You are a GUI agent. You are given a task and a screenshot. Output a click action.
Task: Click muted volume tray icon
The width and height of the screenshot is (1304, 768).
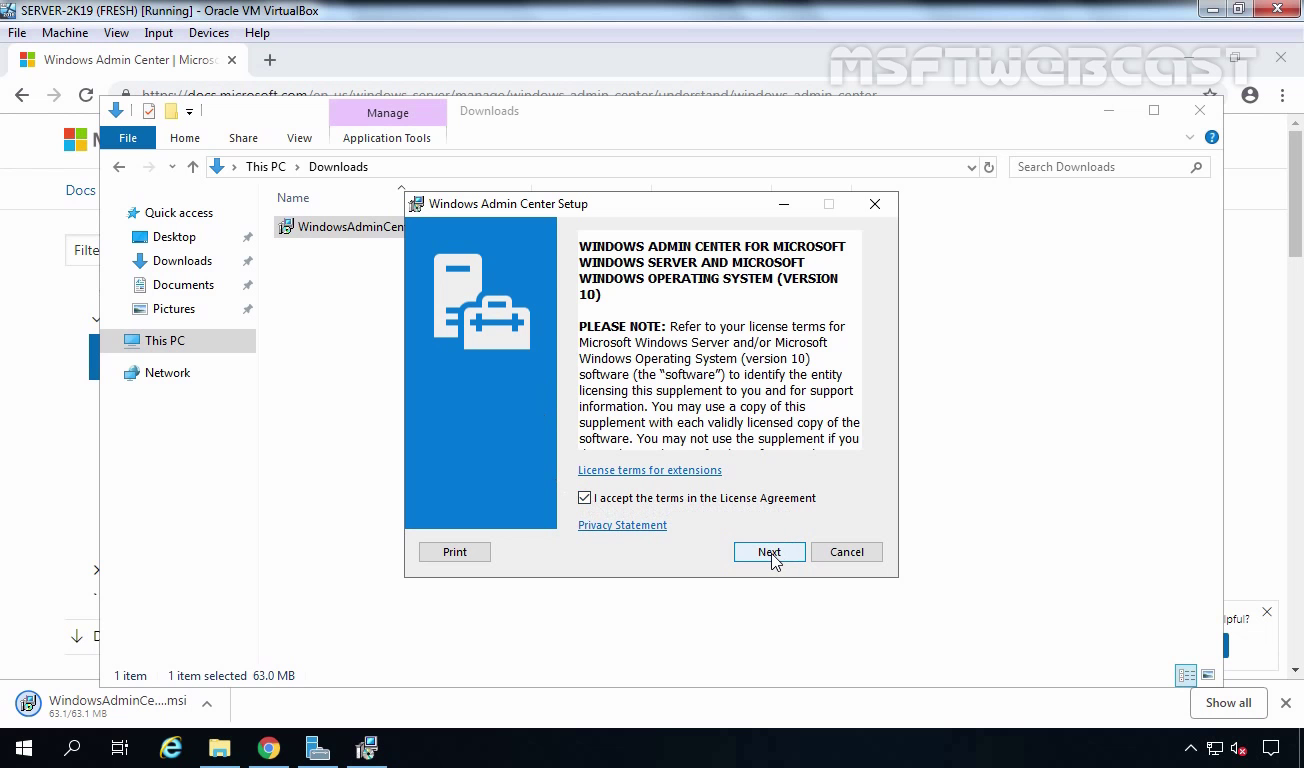pyautogui.click(x=1239, y=748)
